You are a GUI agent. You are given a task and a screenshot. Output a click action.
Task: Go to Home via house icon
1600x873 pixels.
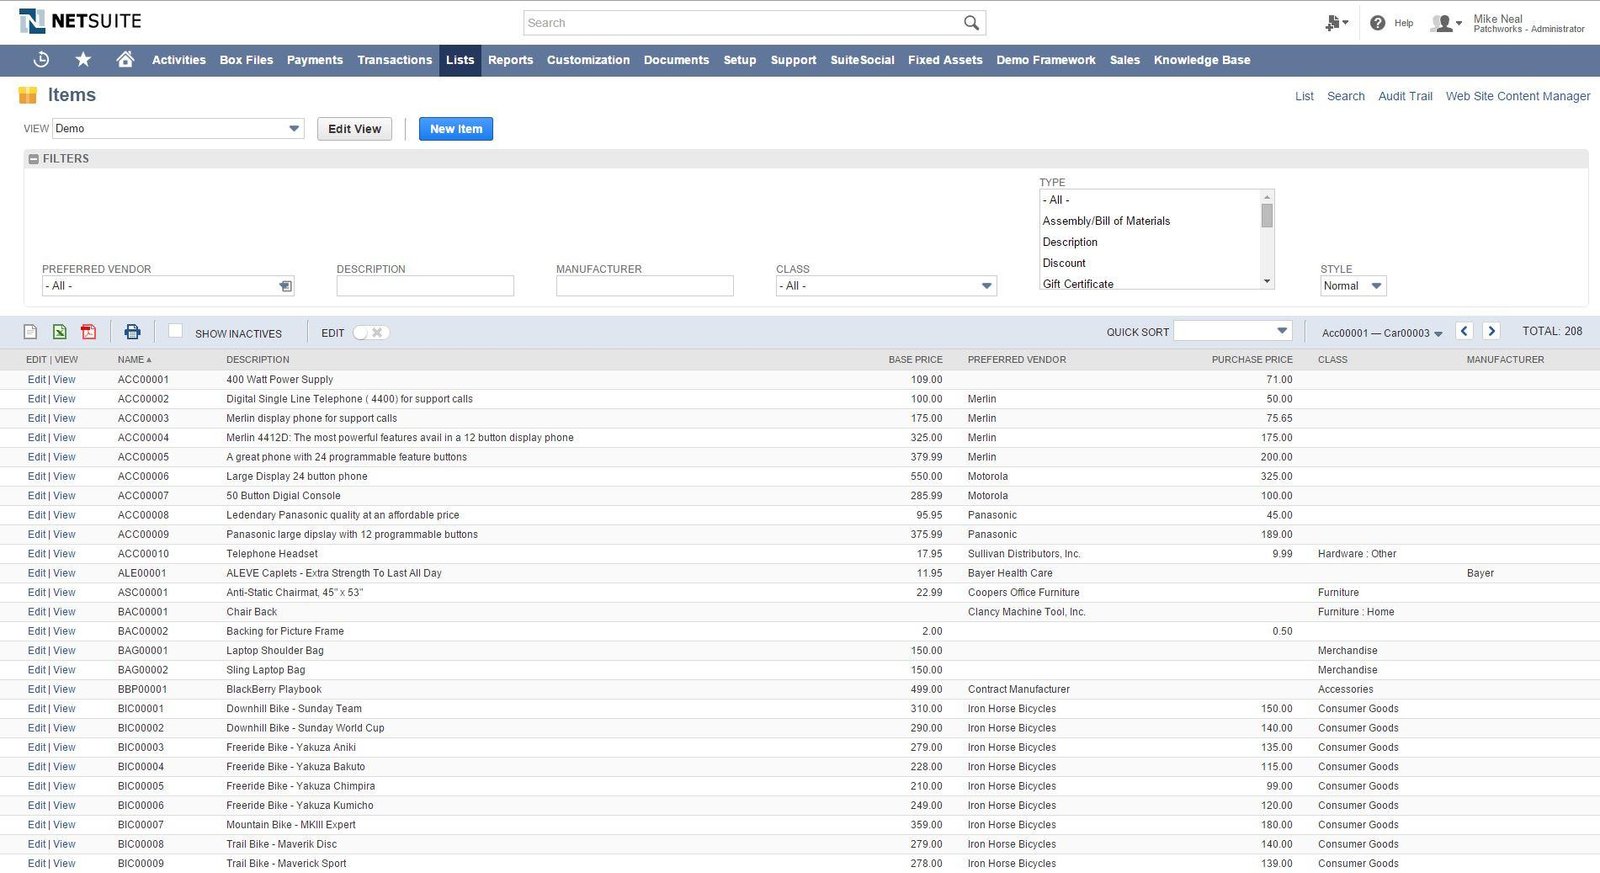pyautogui.click(x=125, y=60)
